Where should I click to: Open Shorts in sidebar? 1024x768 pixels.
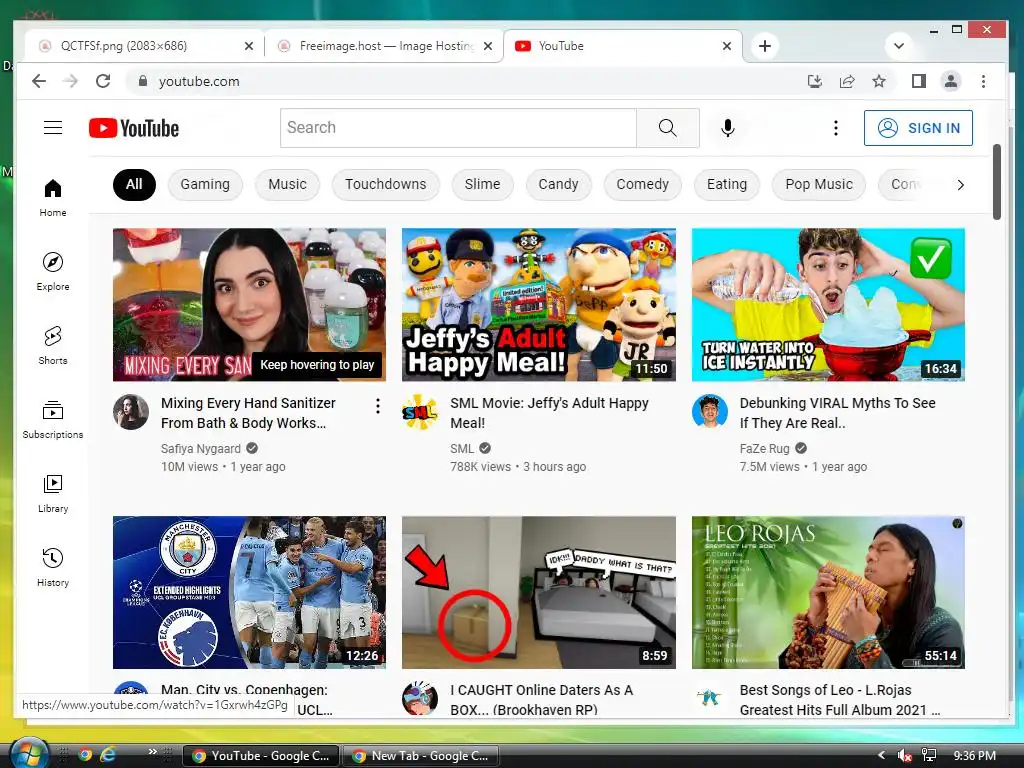pyautogui.click(x=53, y=345)
